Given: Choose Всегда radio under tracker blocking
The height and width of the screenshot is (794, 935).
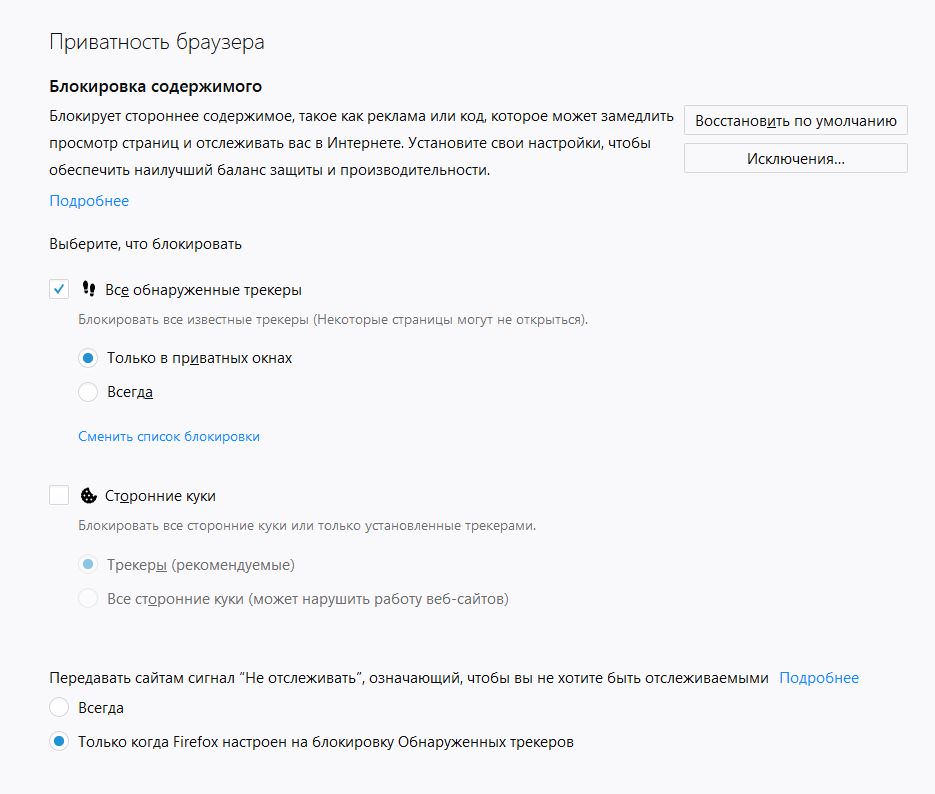Looking at the screenshot, I should [88, 392].
